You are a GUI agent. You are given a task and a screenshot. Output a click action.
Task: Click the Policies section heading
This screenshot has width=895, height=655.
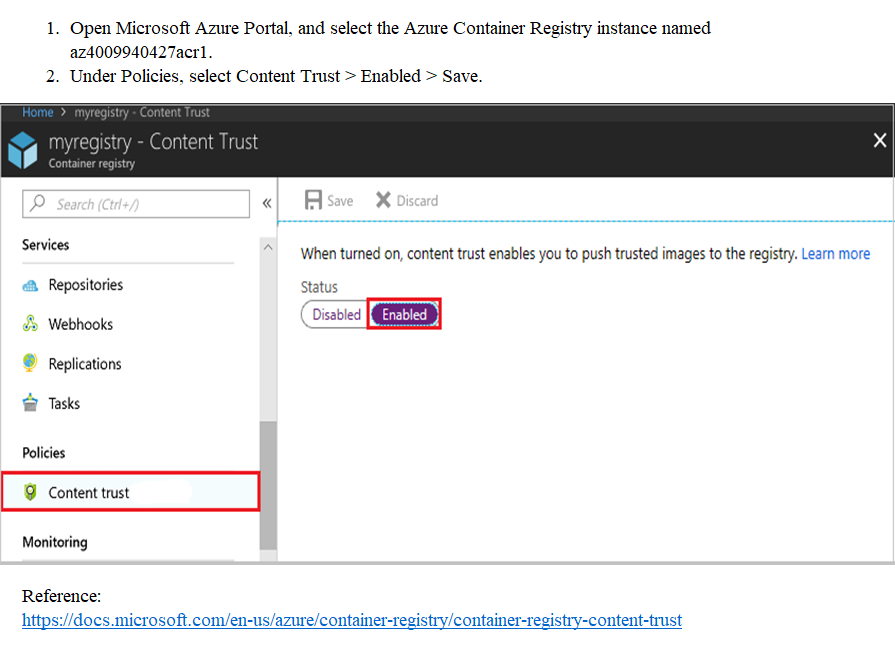(x=44, y=453)
